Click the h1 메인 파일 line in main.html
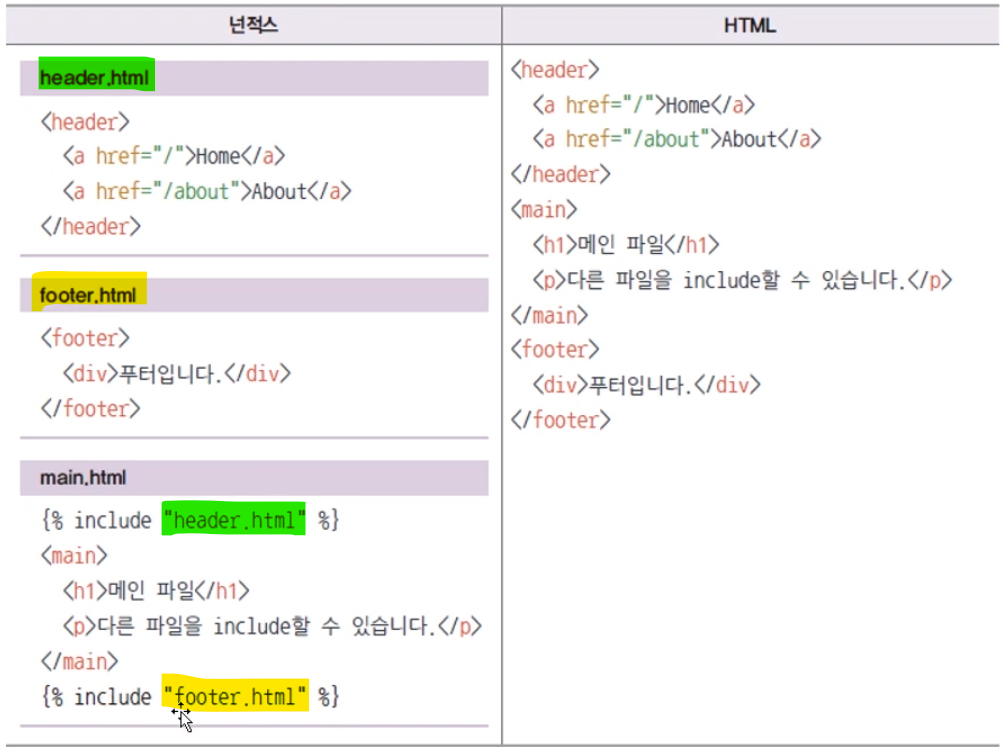 pyautogui.click(x=156, y=590)
